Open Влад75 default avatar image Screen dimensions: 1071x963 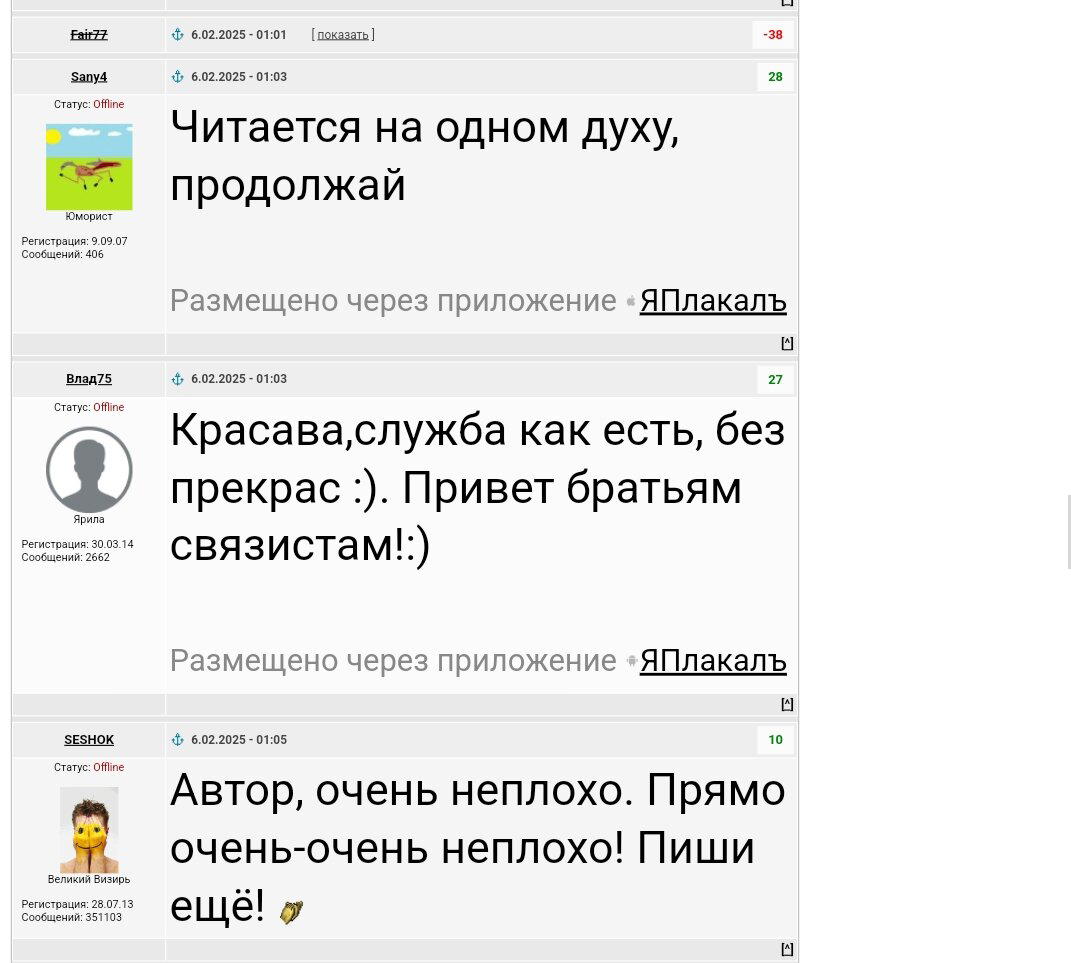[89, 470]
